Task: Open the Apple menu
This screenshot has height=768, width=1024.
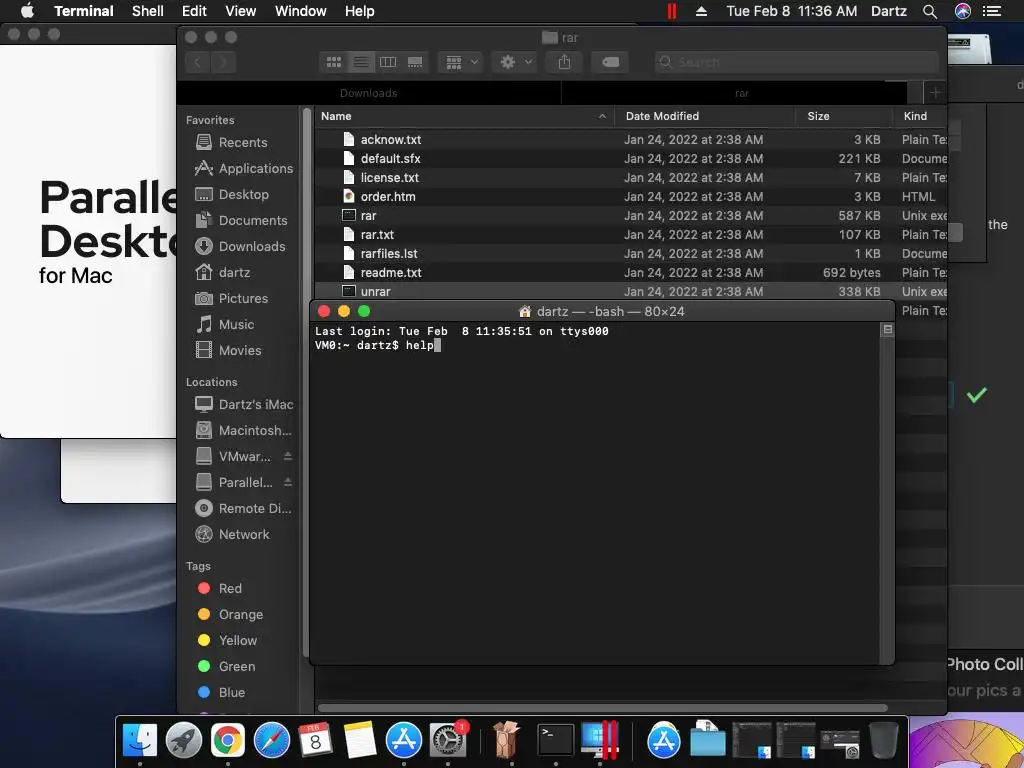Action: click(27, 11)
